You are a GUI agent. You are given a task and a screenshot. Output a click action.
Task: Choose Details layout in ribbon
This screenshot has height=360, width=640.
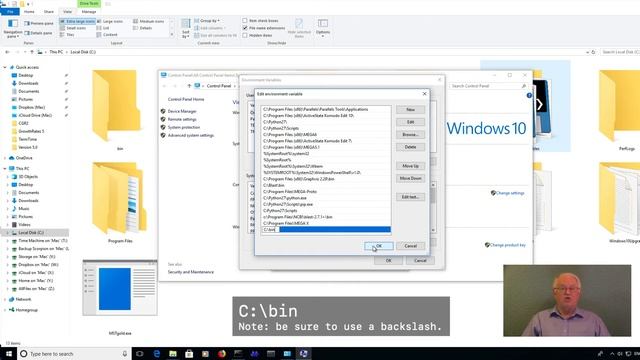[142, 28]
